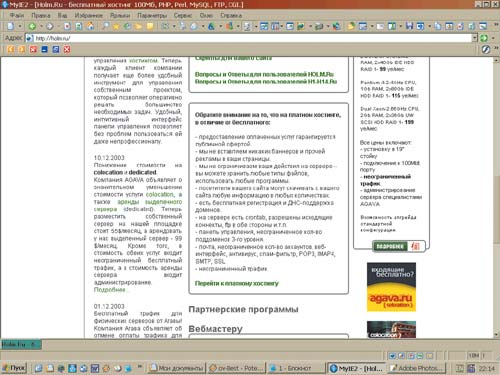Image resolution: width=500 pixels, height=375 pixels.
Task: Open 'Вопросы и Ответы' link for H1.H14.Ru users
Action: [266, 82]
